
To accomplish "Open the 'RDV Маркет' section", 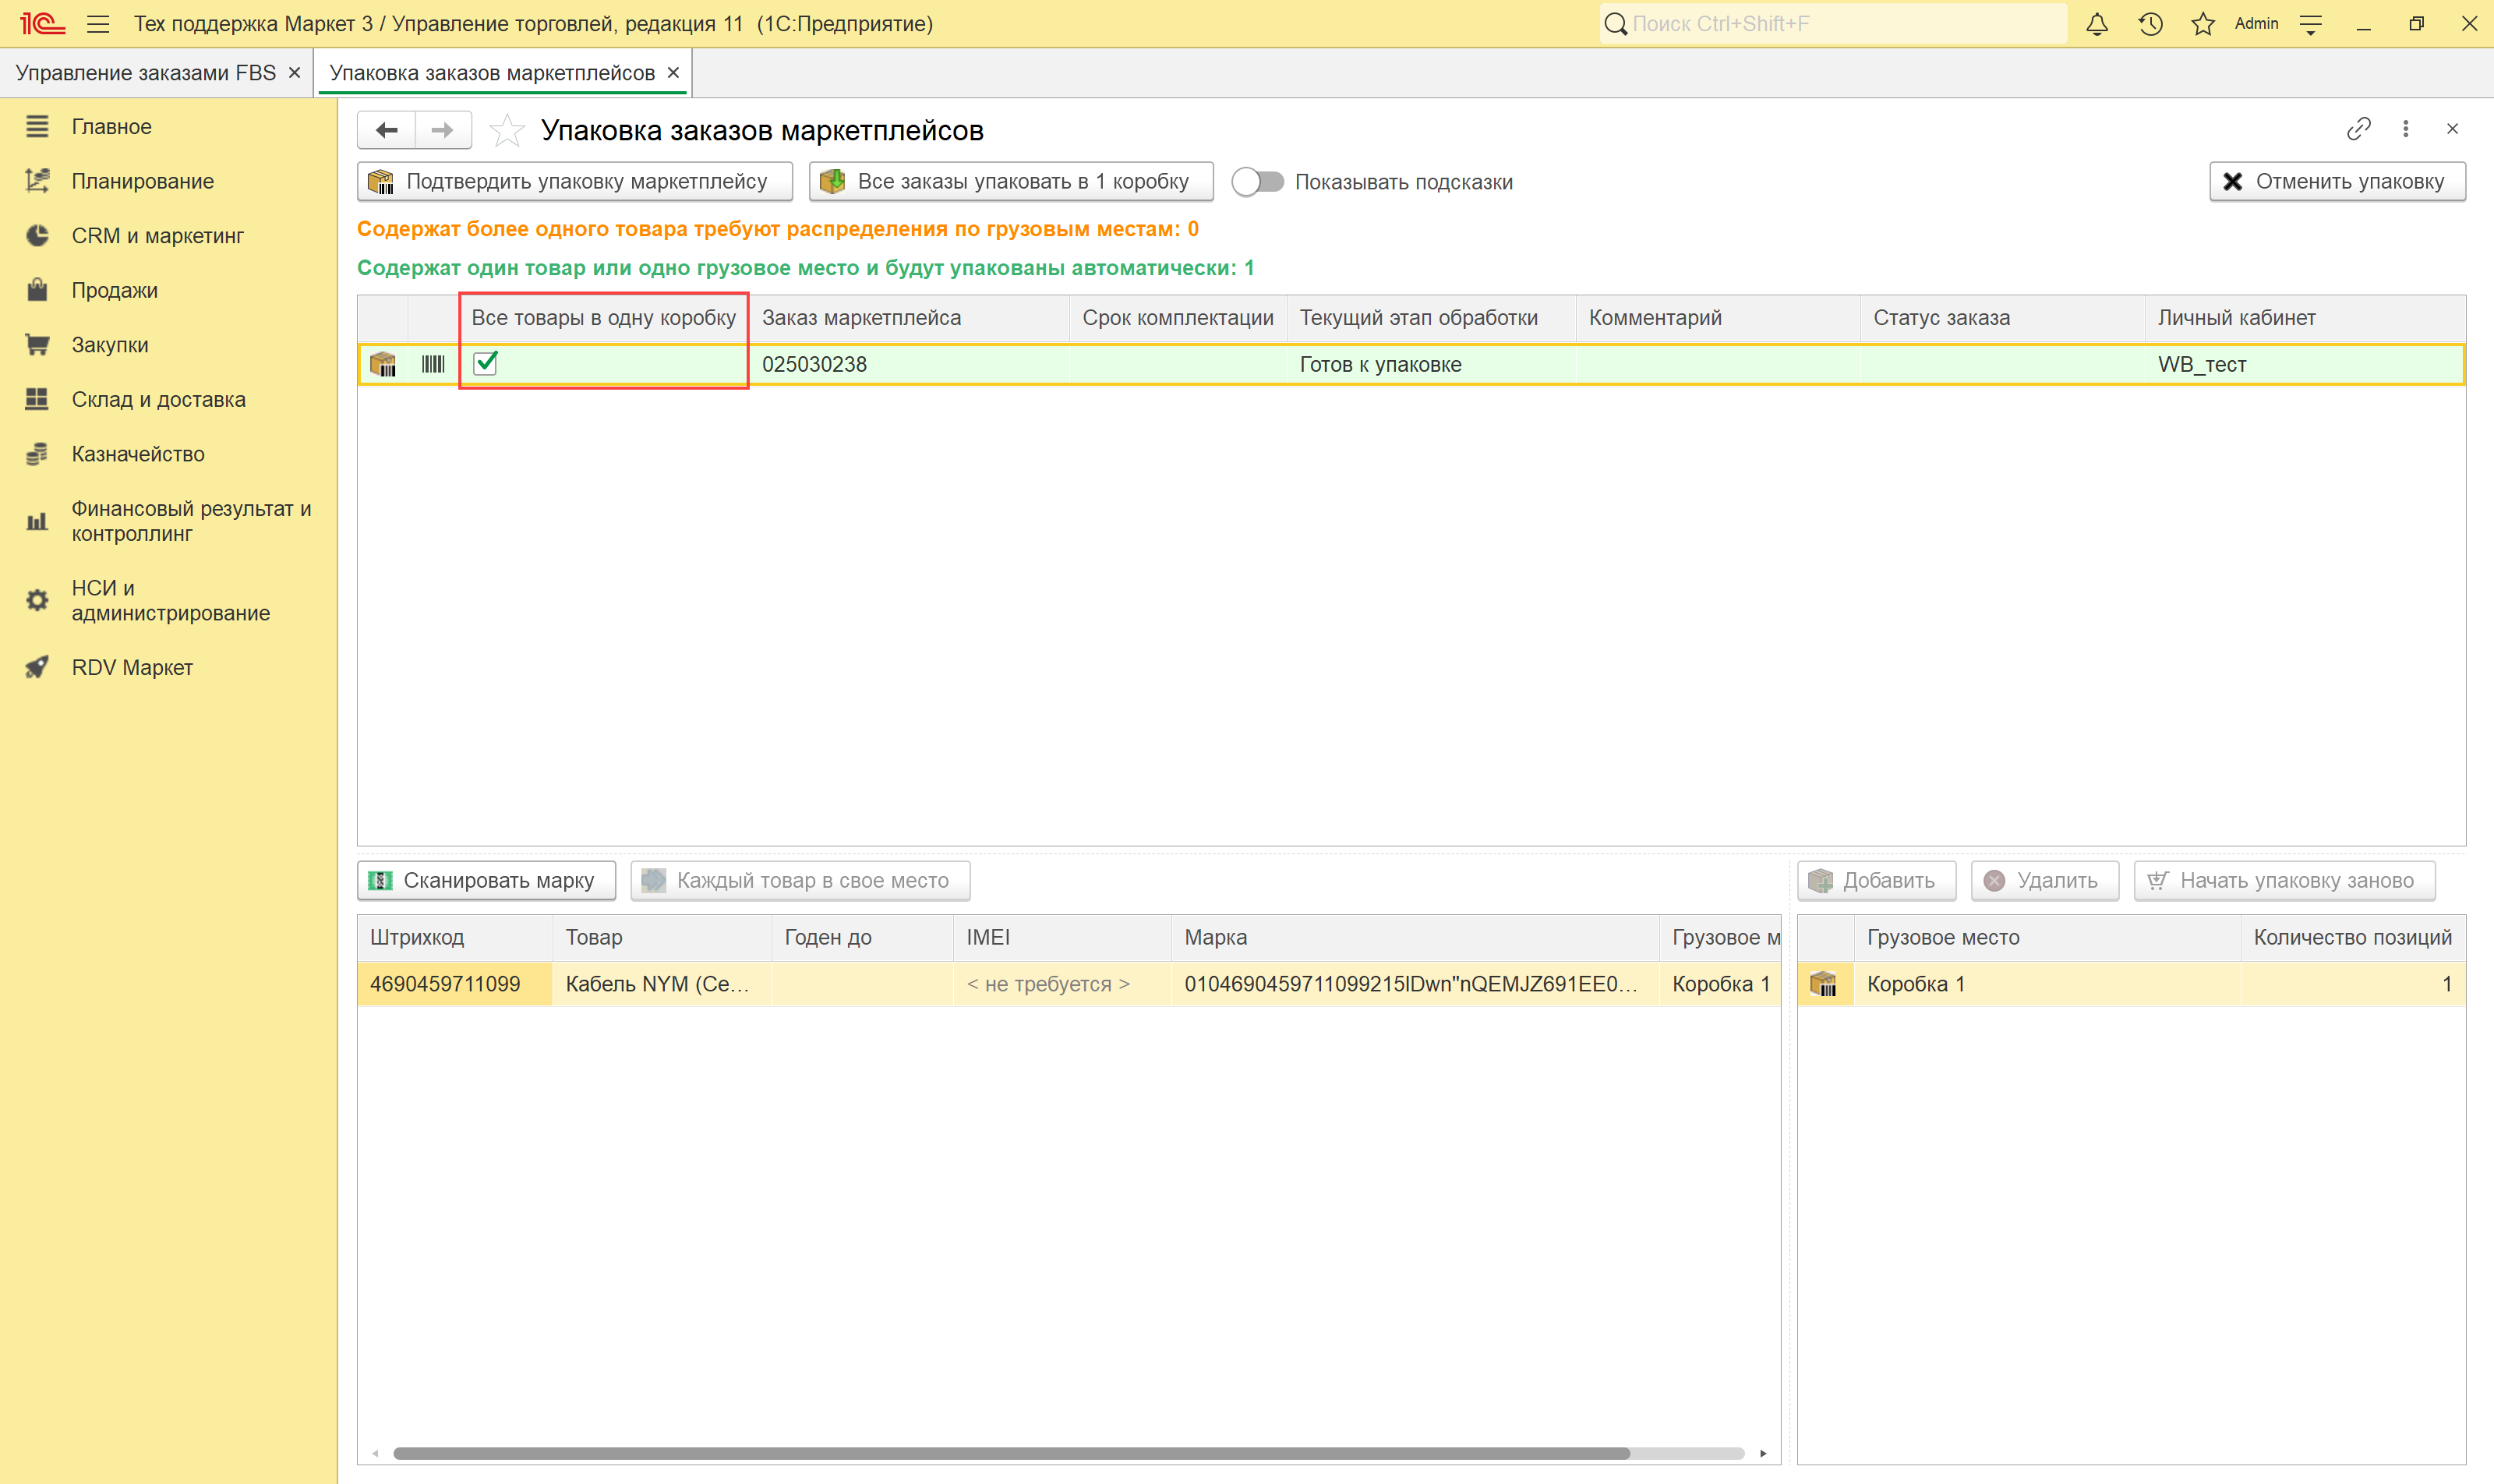I will [131, 667].
